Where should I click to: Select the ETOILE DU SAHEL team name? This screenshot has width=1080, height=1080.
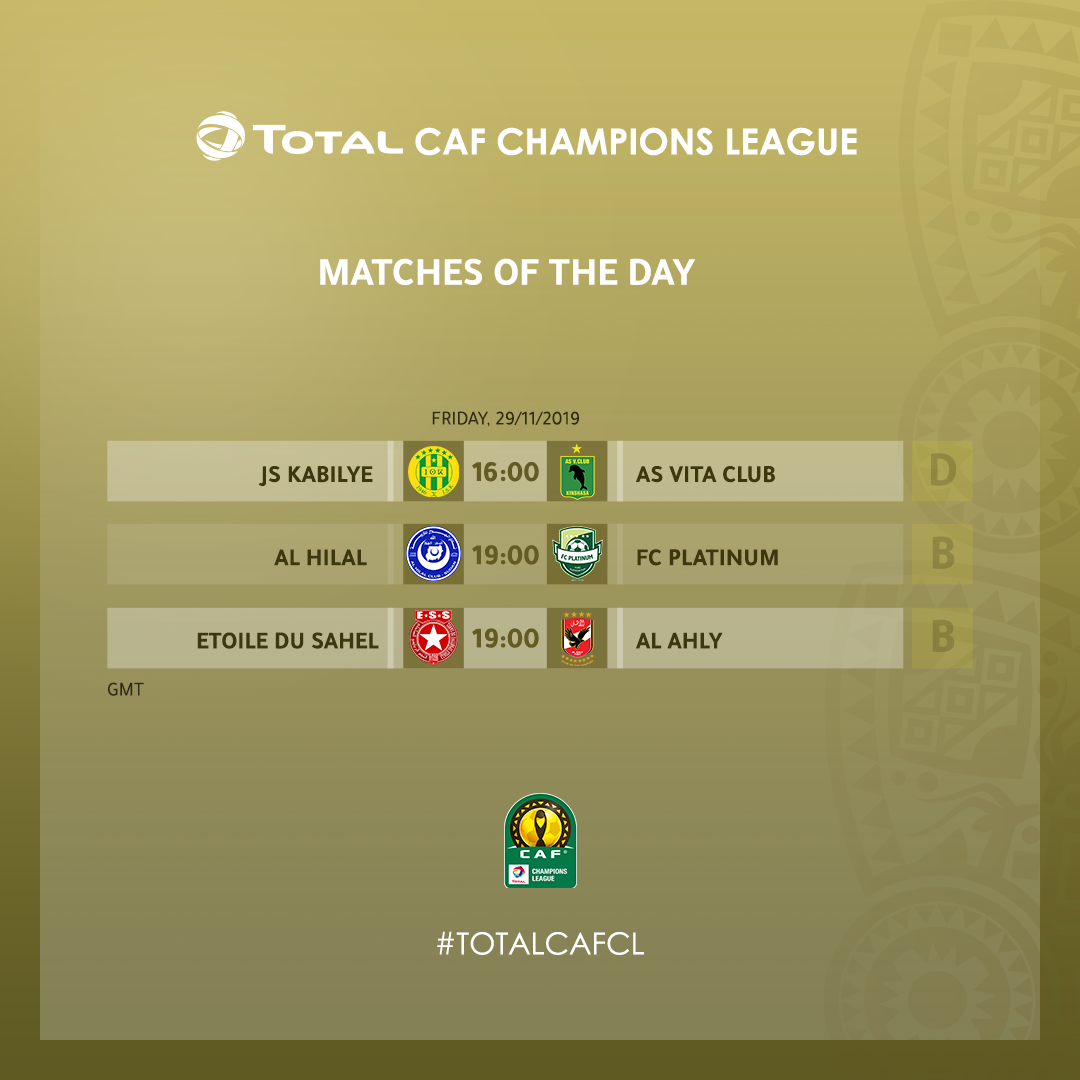(x=287, y=641)
